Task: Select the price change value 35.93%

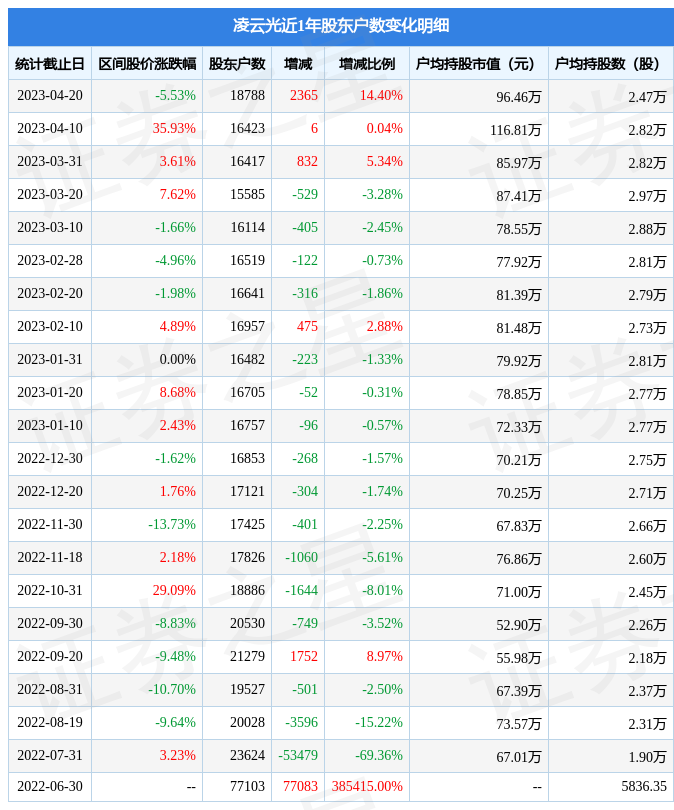Action: pos(174,128)
